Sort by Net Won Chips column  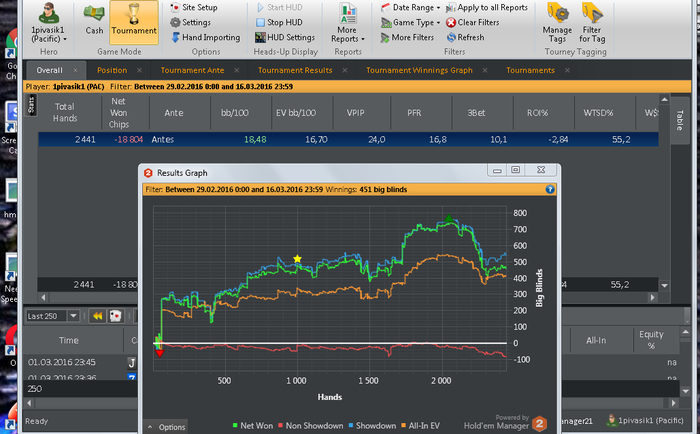coord(119,113)
